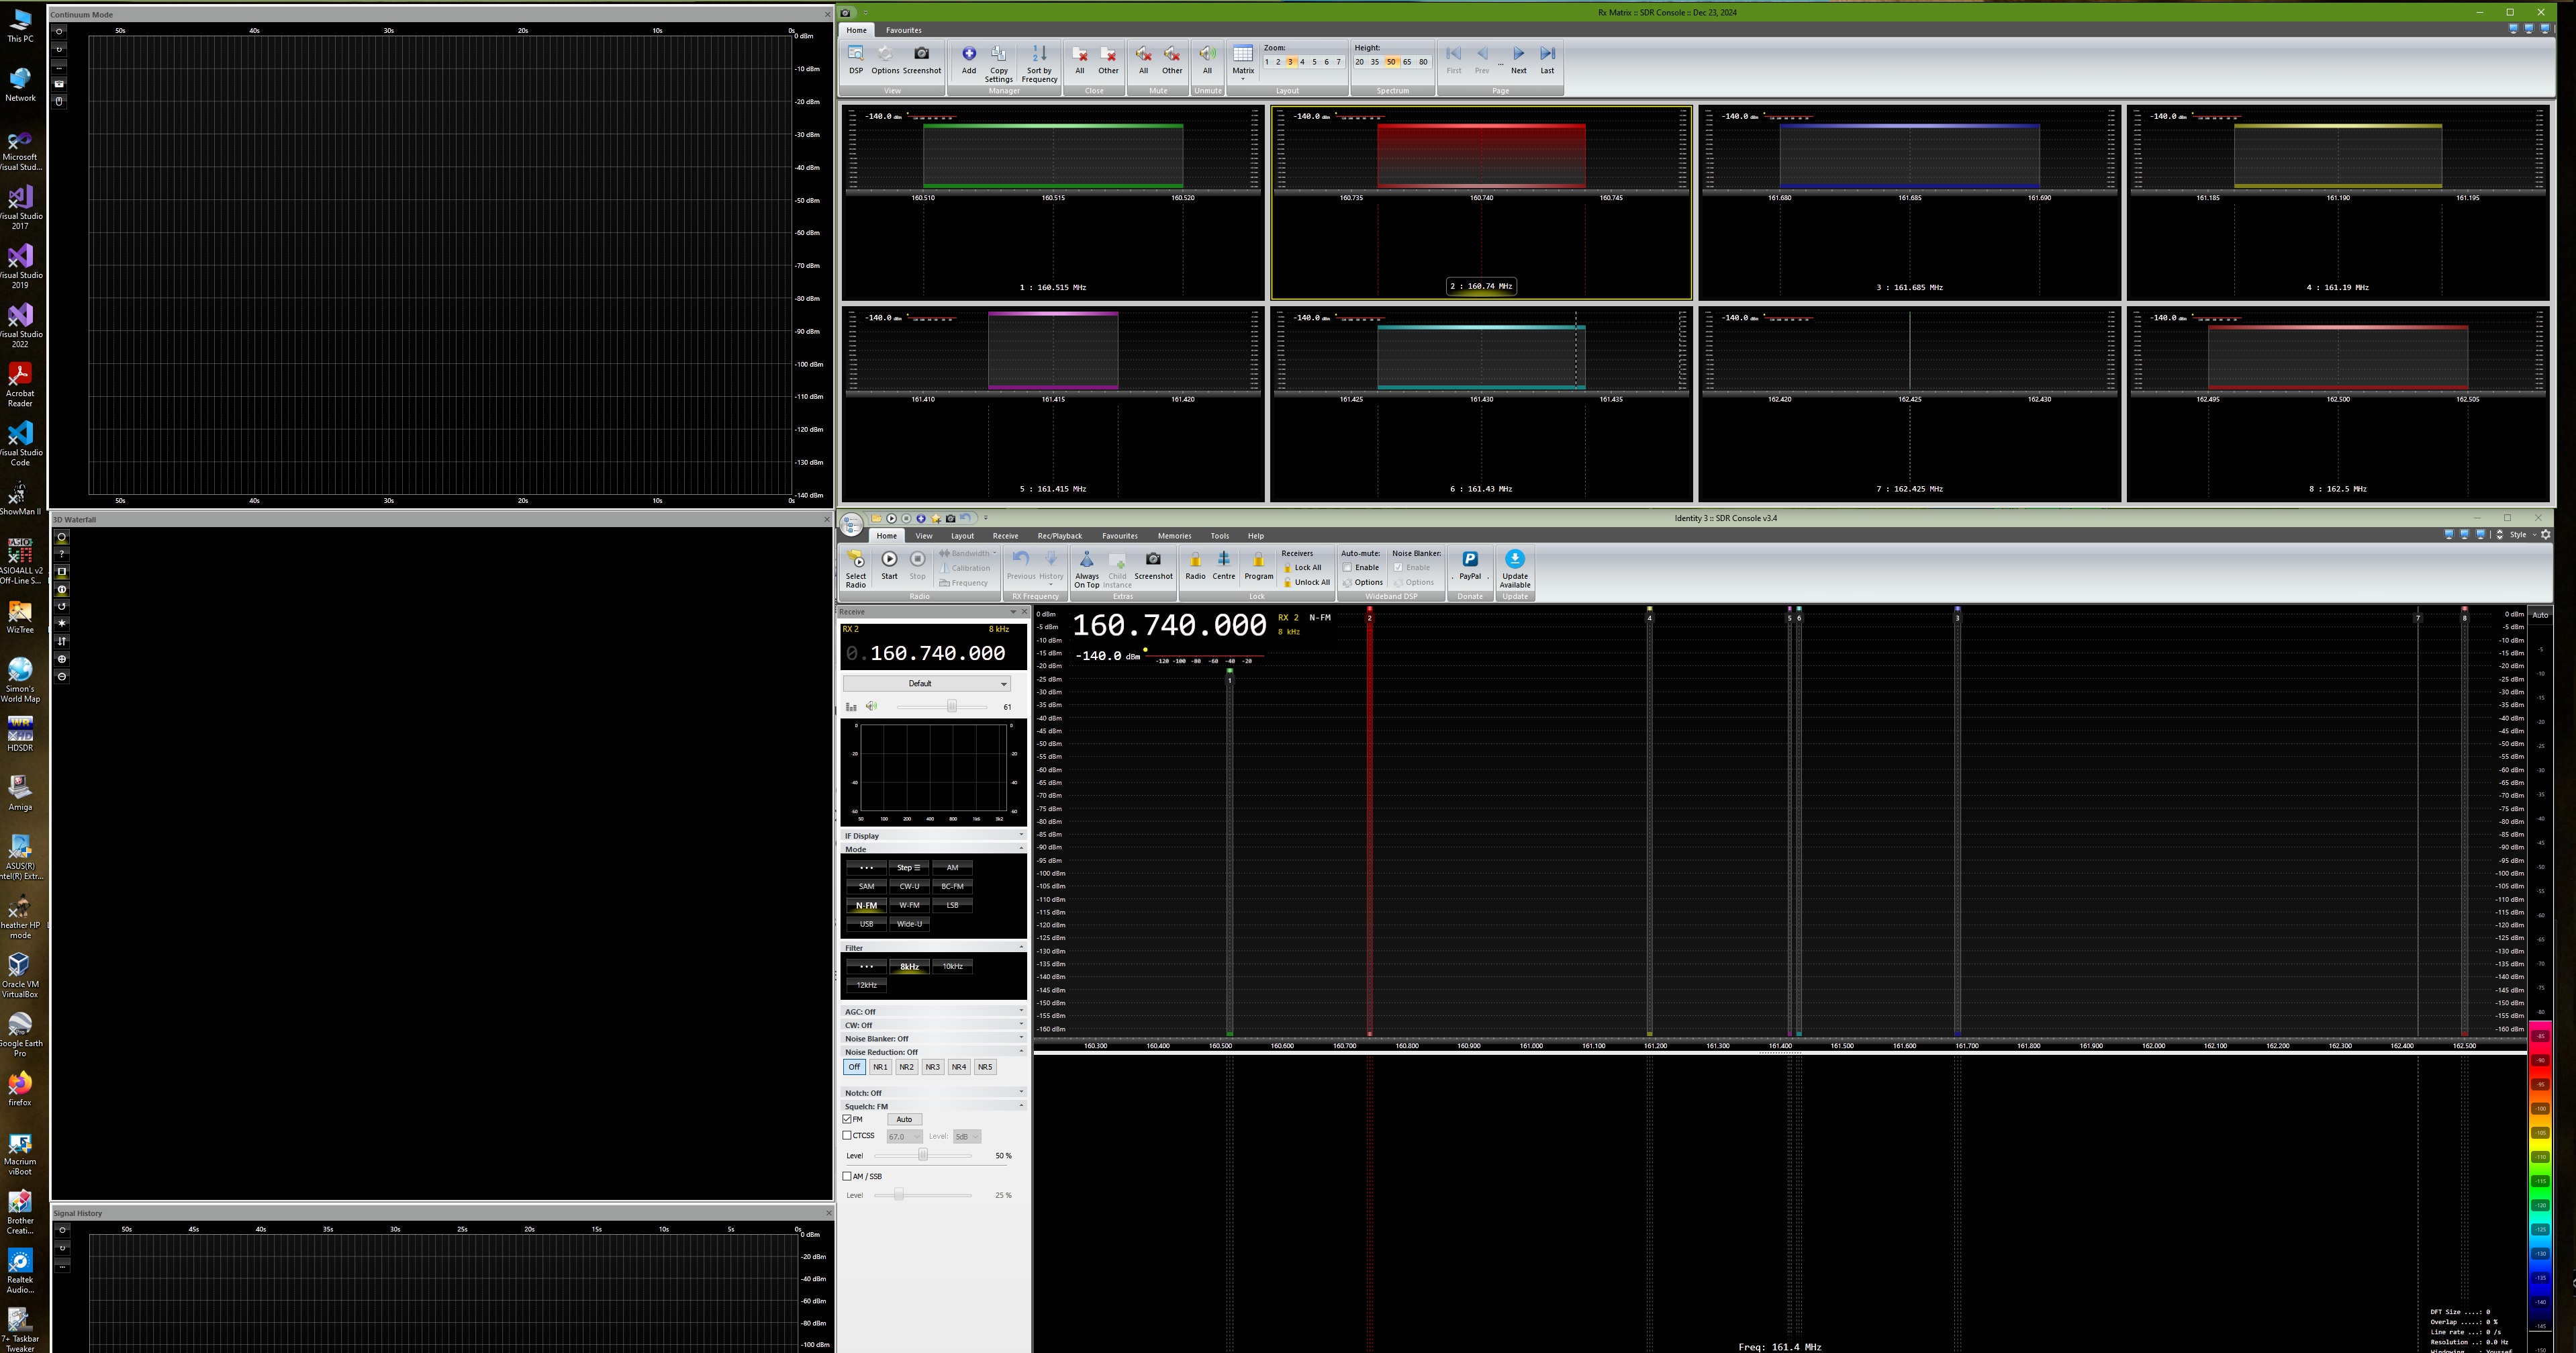The height and width of the screenshot is (1353, 2576).
Task: Switch to Favourites tab in Rx Matrix
Action: (903, 30)
